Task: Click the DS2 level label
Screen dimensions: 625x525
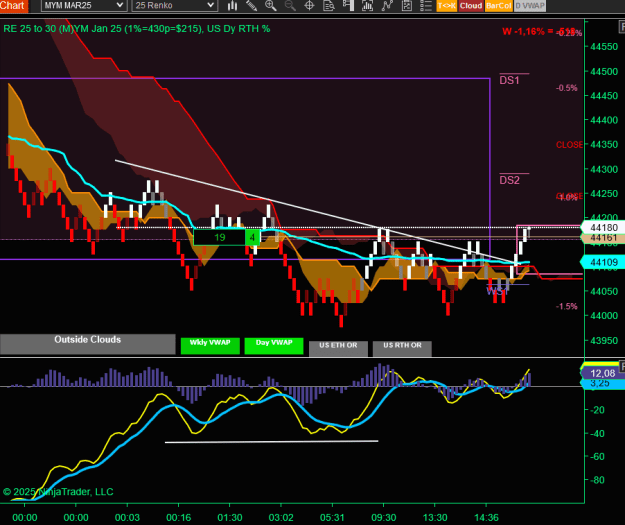Action: pos(509,180)
